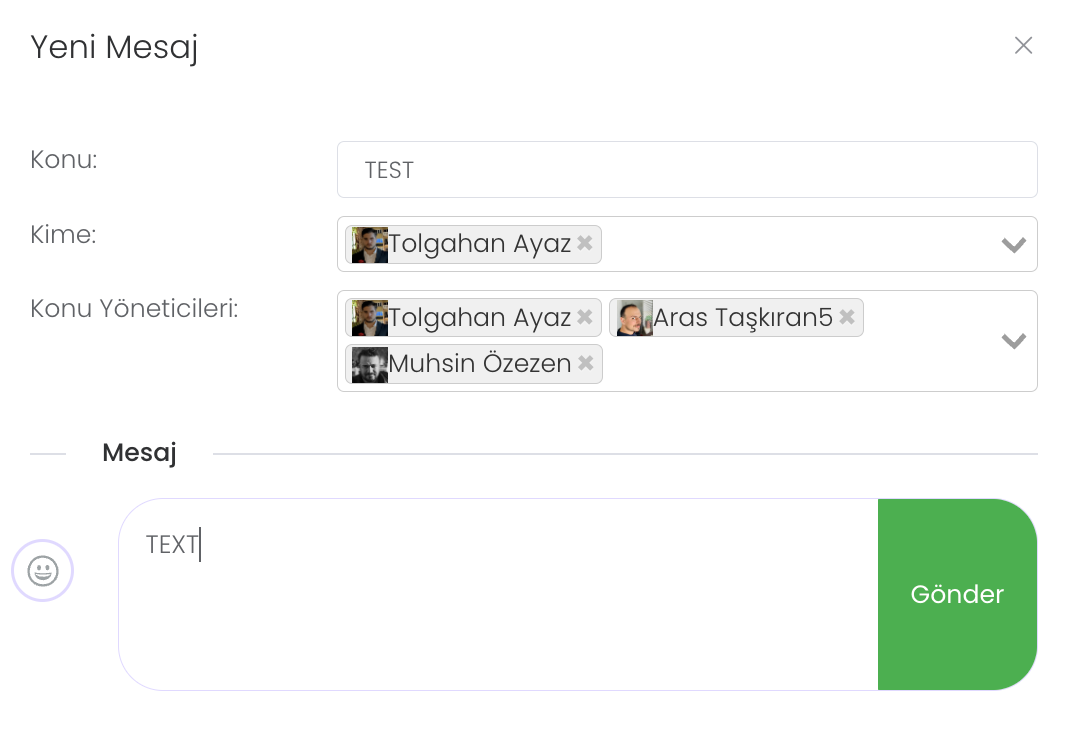The height and width of the screenshot is (748, 1066).
Task: Remove Tolgahan Ayaz from Konu Yöneticileri
Action: pyautogui.click(x=585, y=317)
